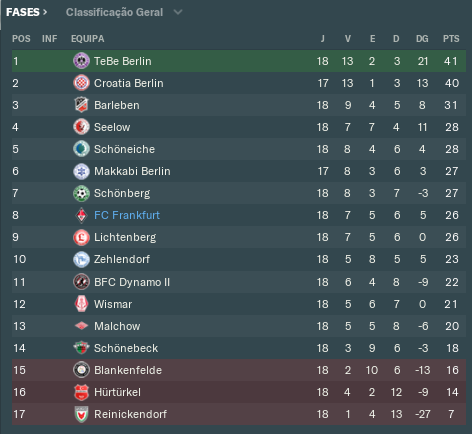Click the TeBe Berlin club crest

coord(81,61)
